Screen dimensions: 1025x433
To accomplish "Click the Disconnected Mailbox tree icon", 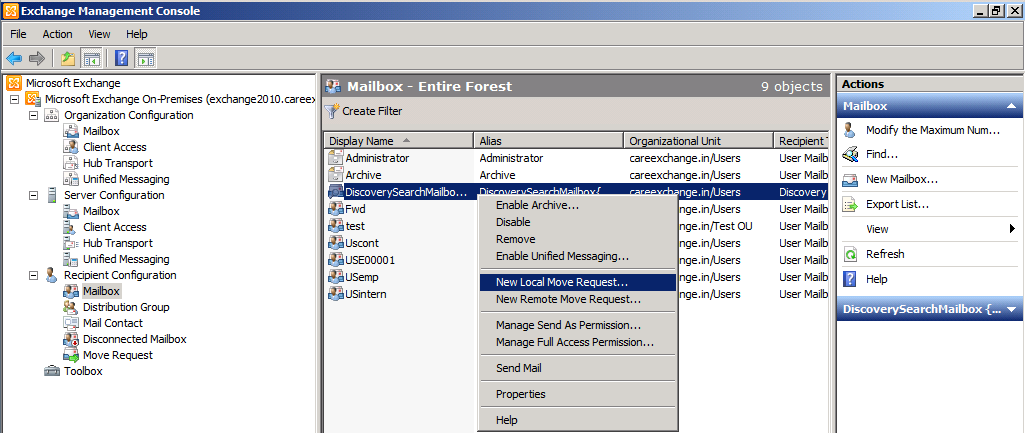I will pyautogui.click(x=71, y=339).
